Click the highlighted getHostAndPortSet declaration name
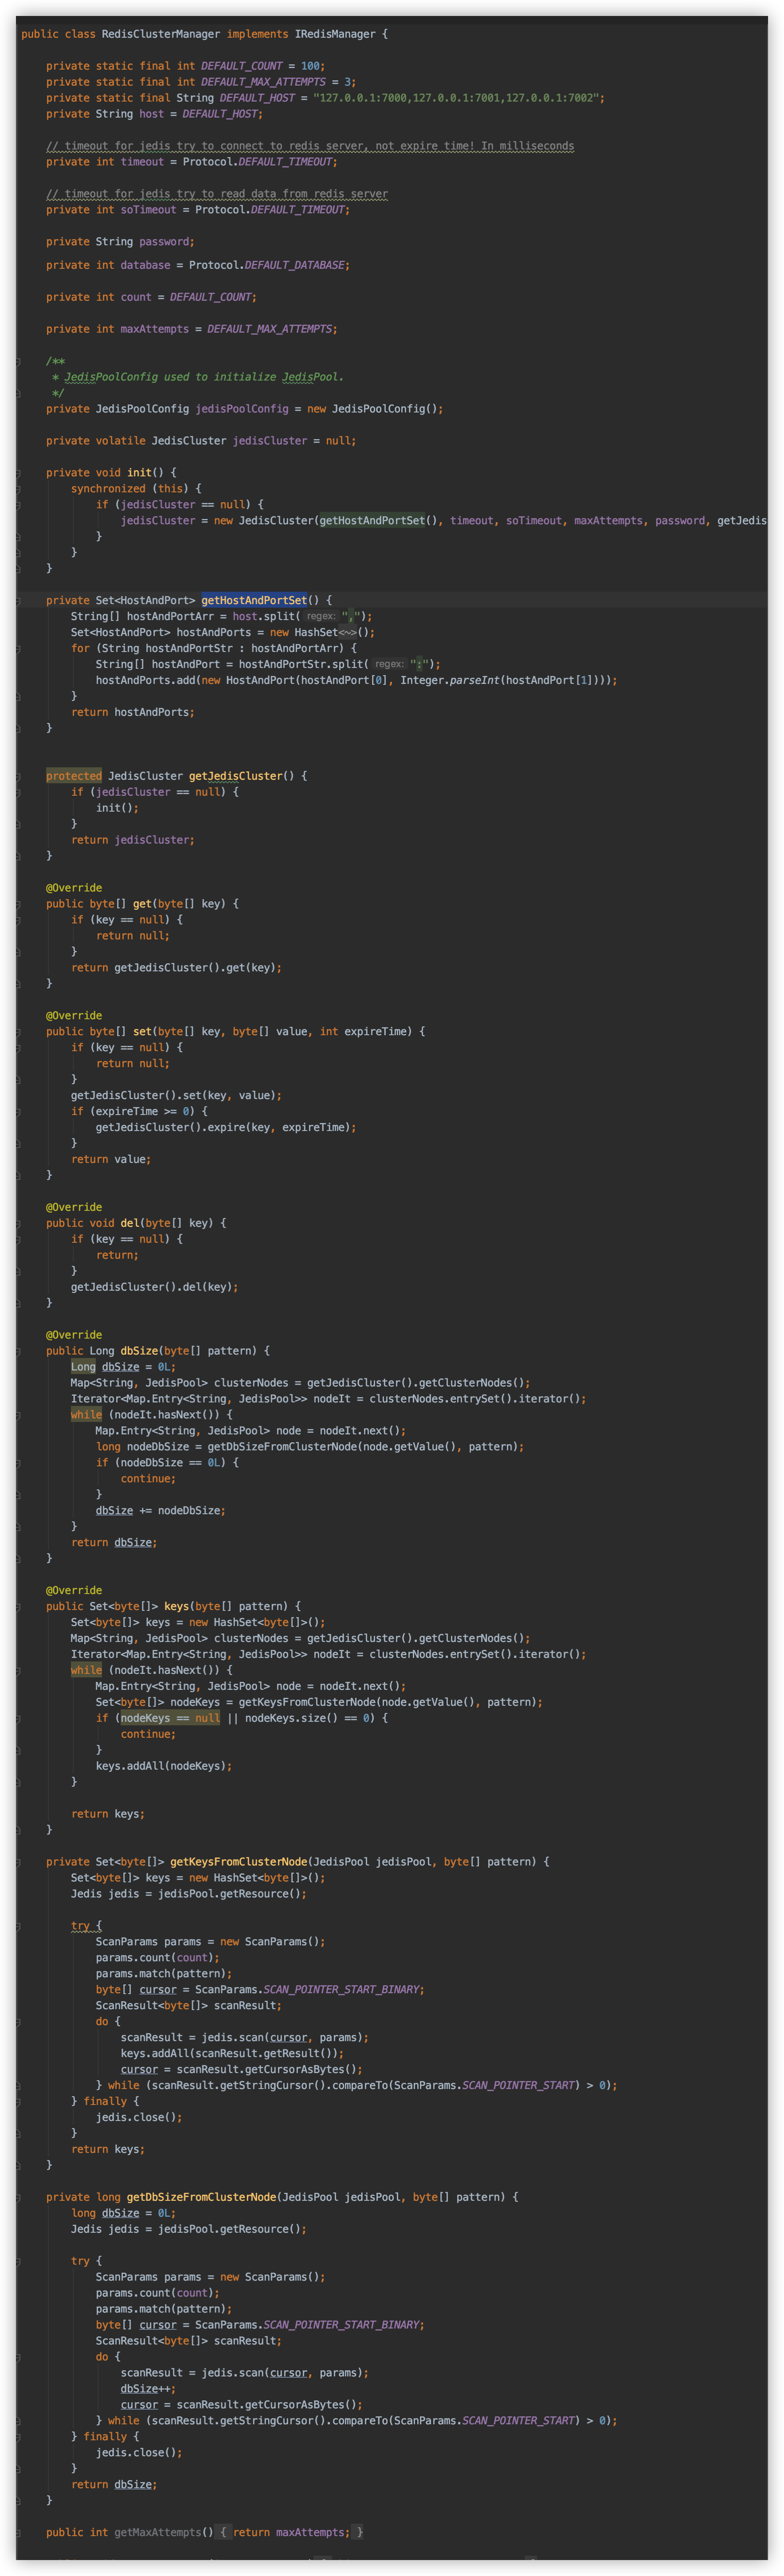The height and width of the screenshot is (2576, 784). [254, 600]
